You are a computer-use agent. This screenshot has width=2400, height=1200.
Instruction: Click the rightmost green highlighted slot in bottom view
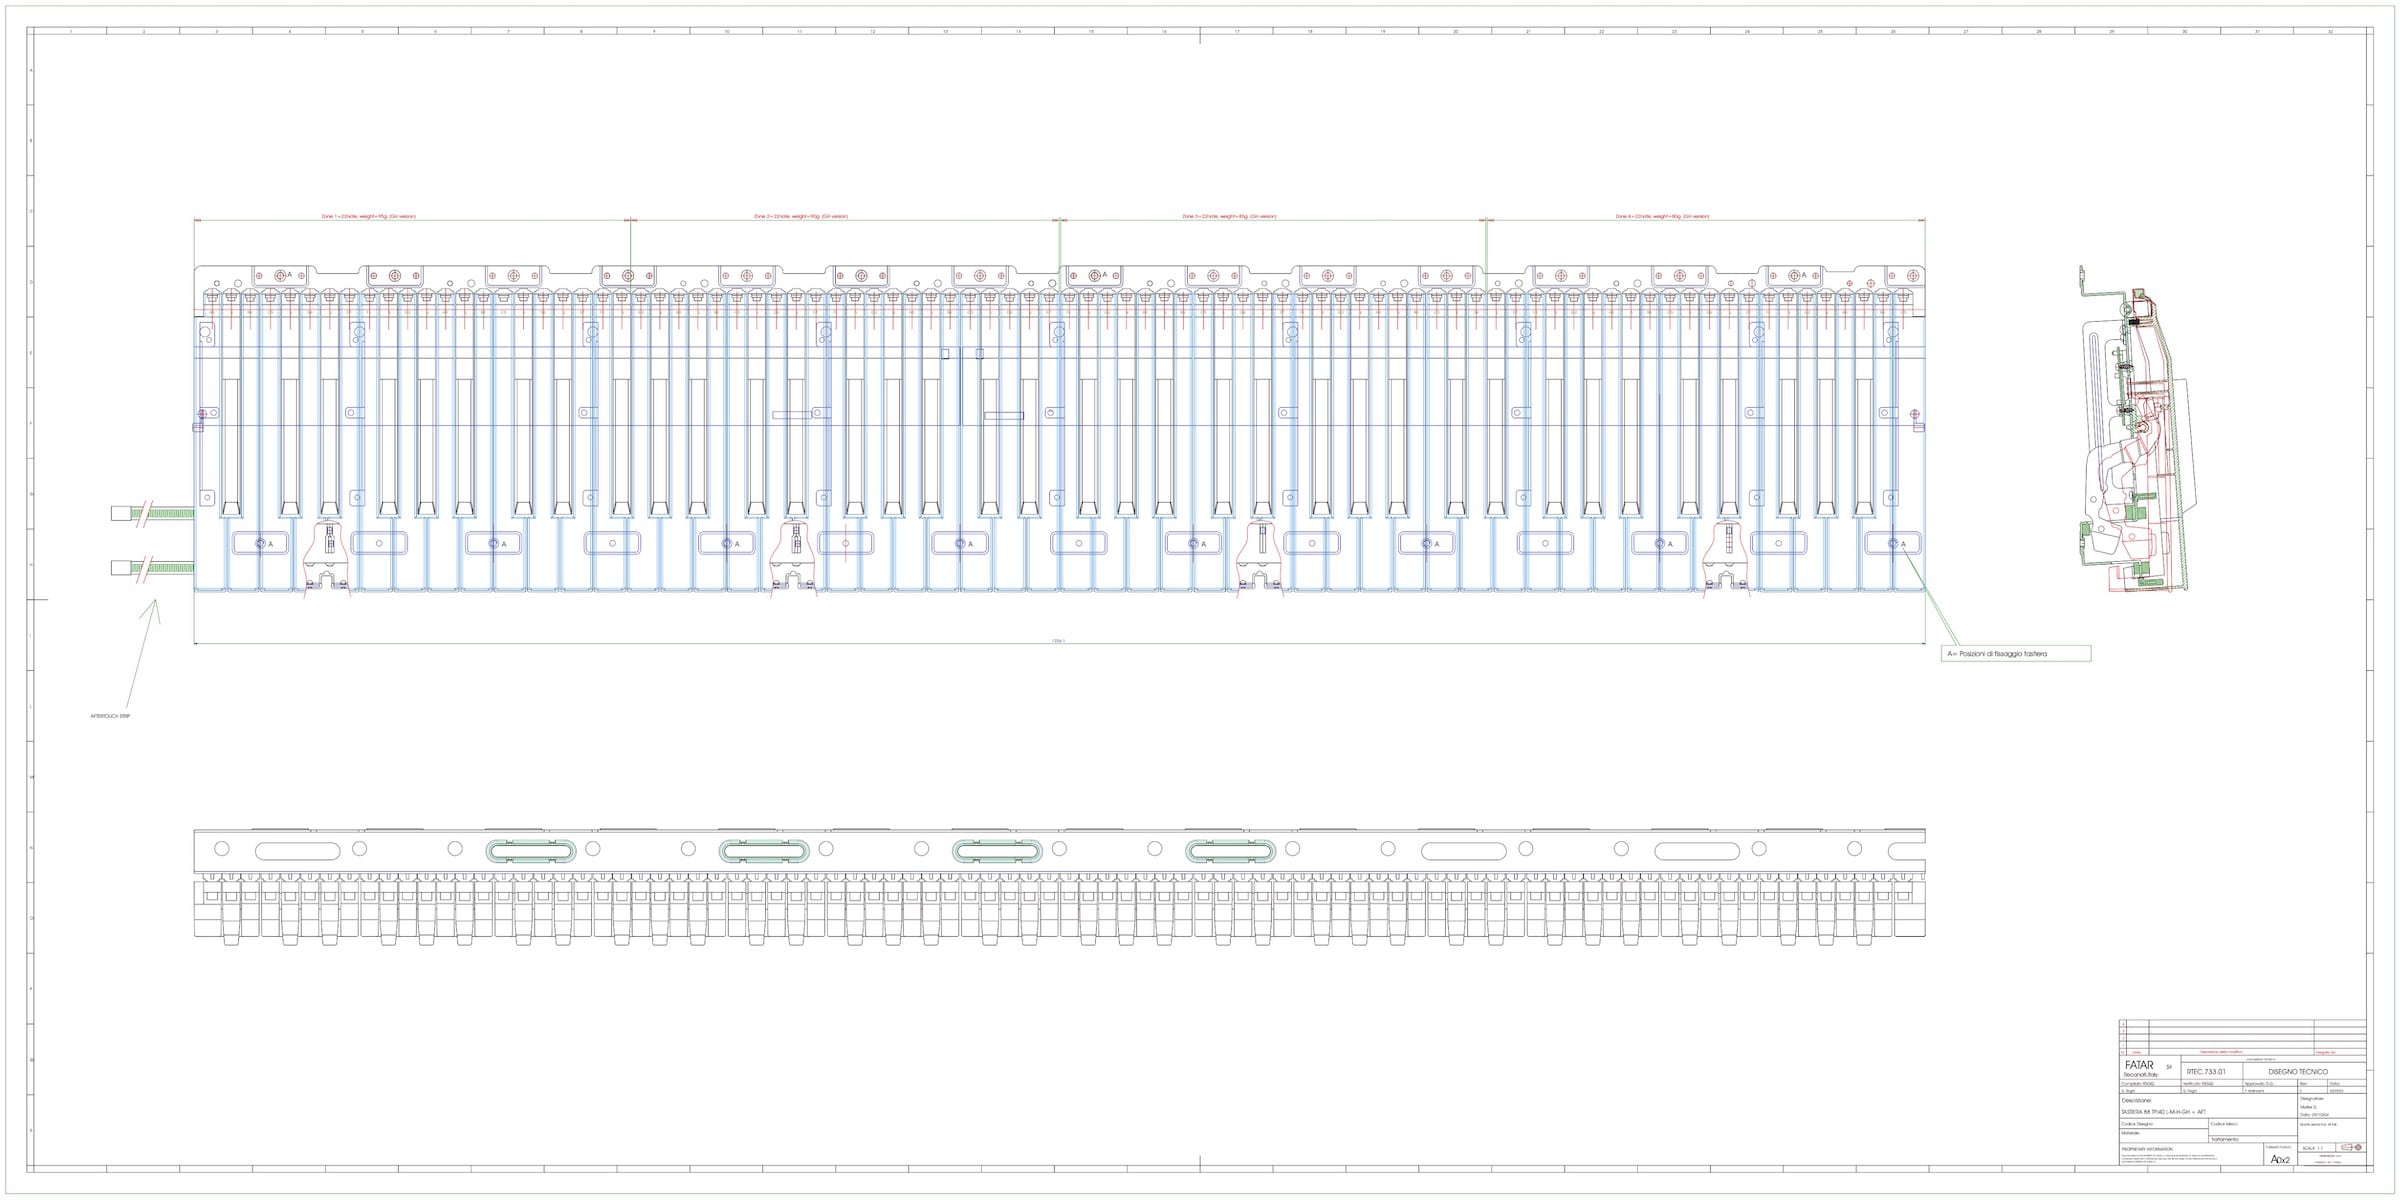coord(1230,851)
